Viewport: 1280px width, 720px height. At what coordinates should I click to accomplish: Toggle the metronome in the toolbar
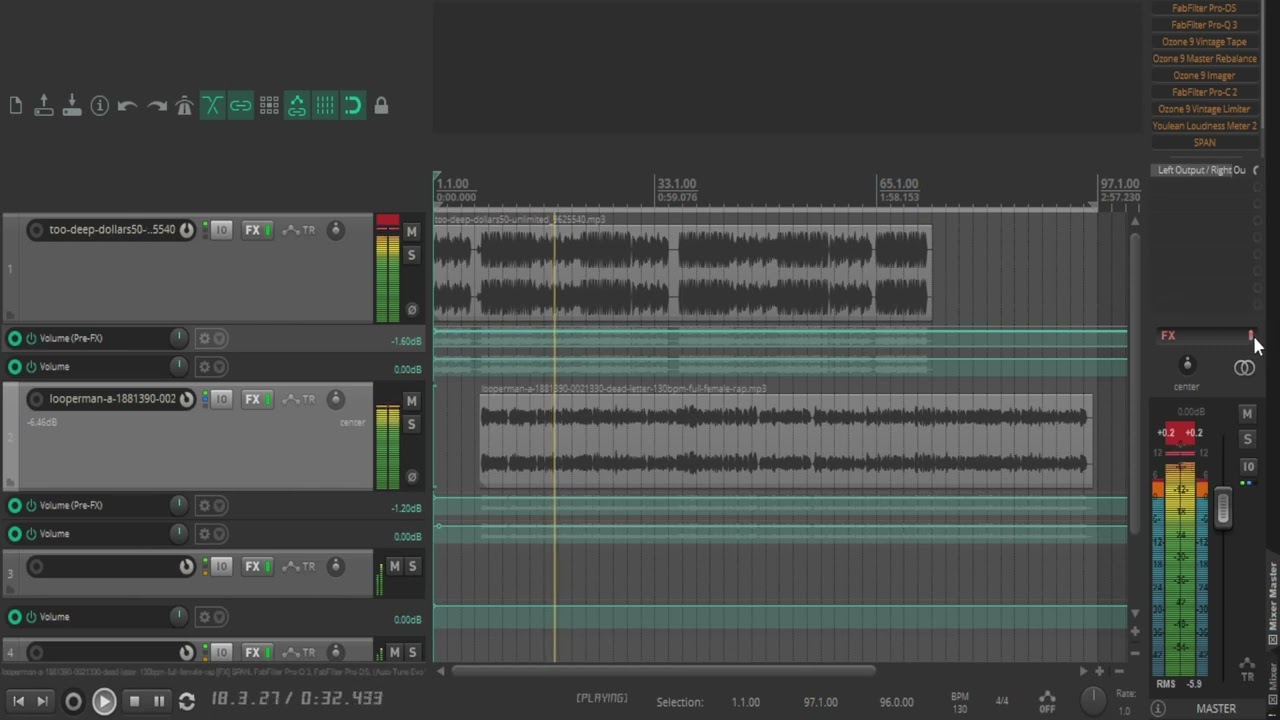[184, 105]
